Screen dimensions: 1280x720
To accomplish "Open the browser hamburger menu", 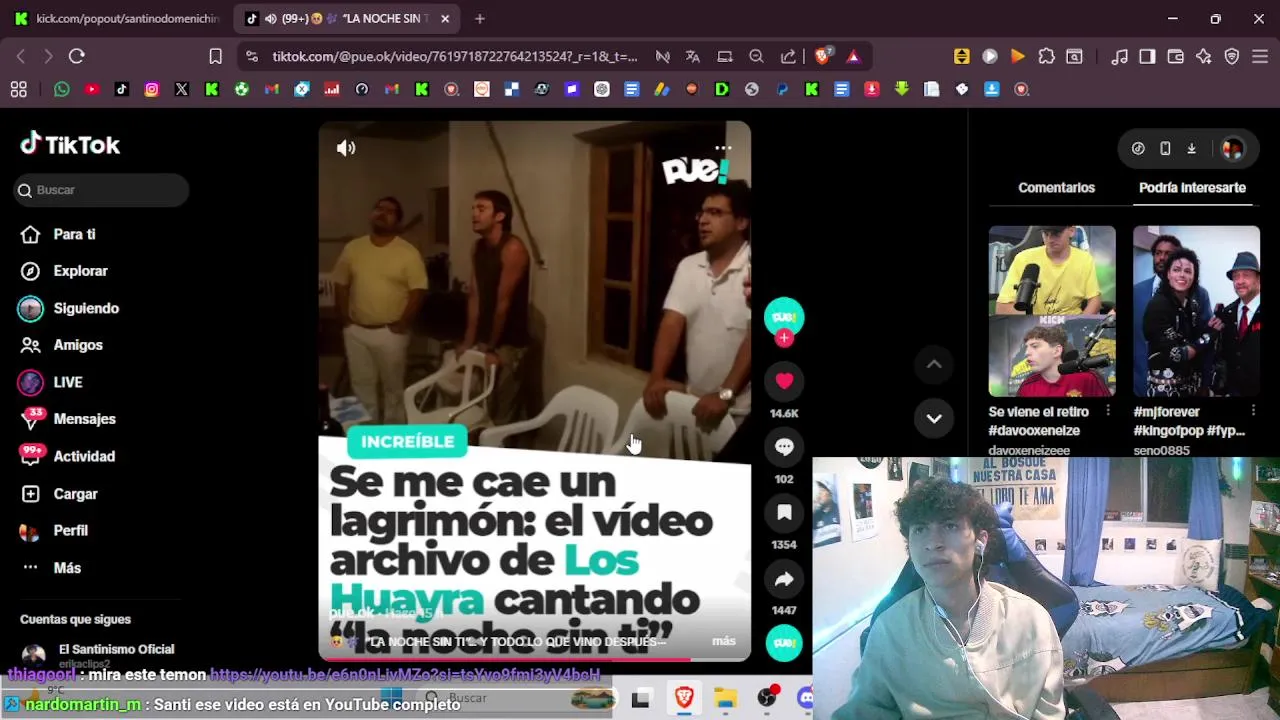I will click(1260, 57).
